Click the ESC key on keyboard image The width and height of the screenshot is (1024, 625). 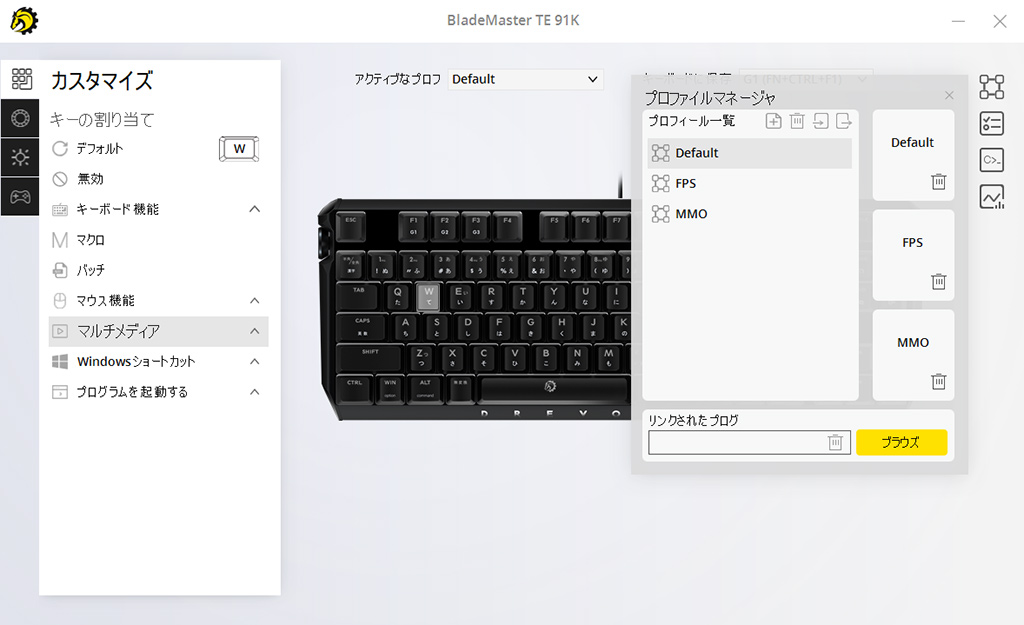351,227
